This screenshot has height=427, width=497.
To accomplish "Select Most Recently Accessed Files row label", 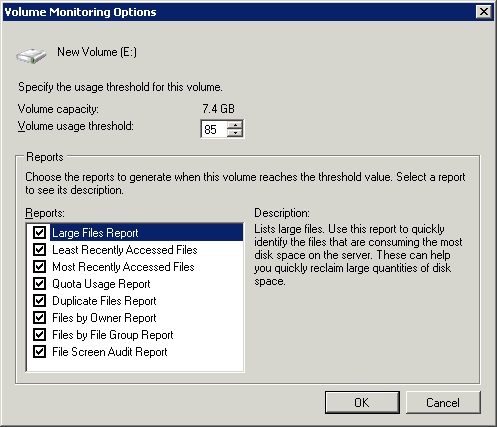I will click(123, 267).
